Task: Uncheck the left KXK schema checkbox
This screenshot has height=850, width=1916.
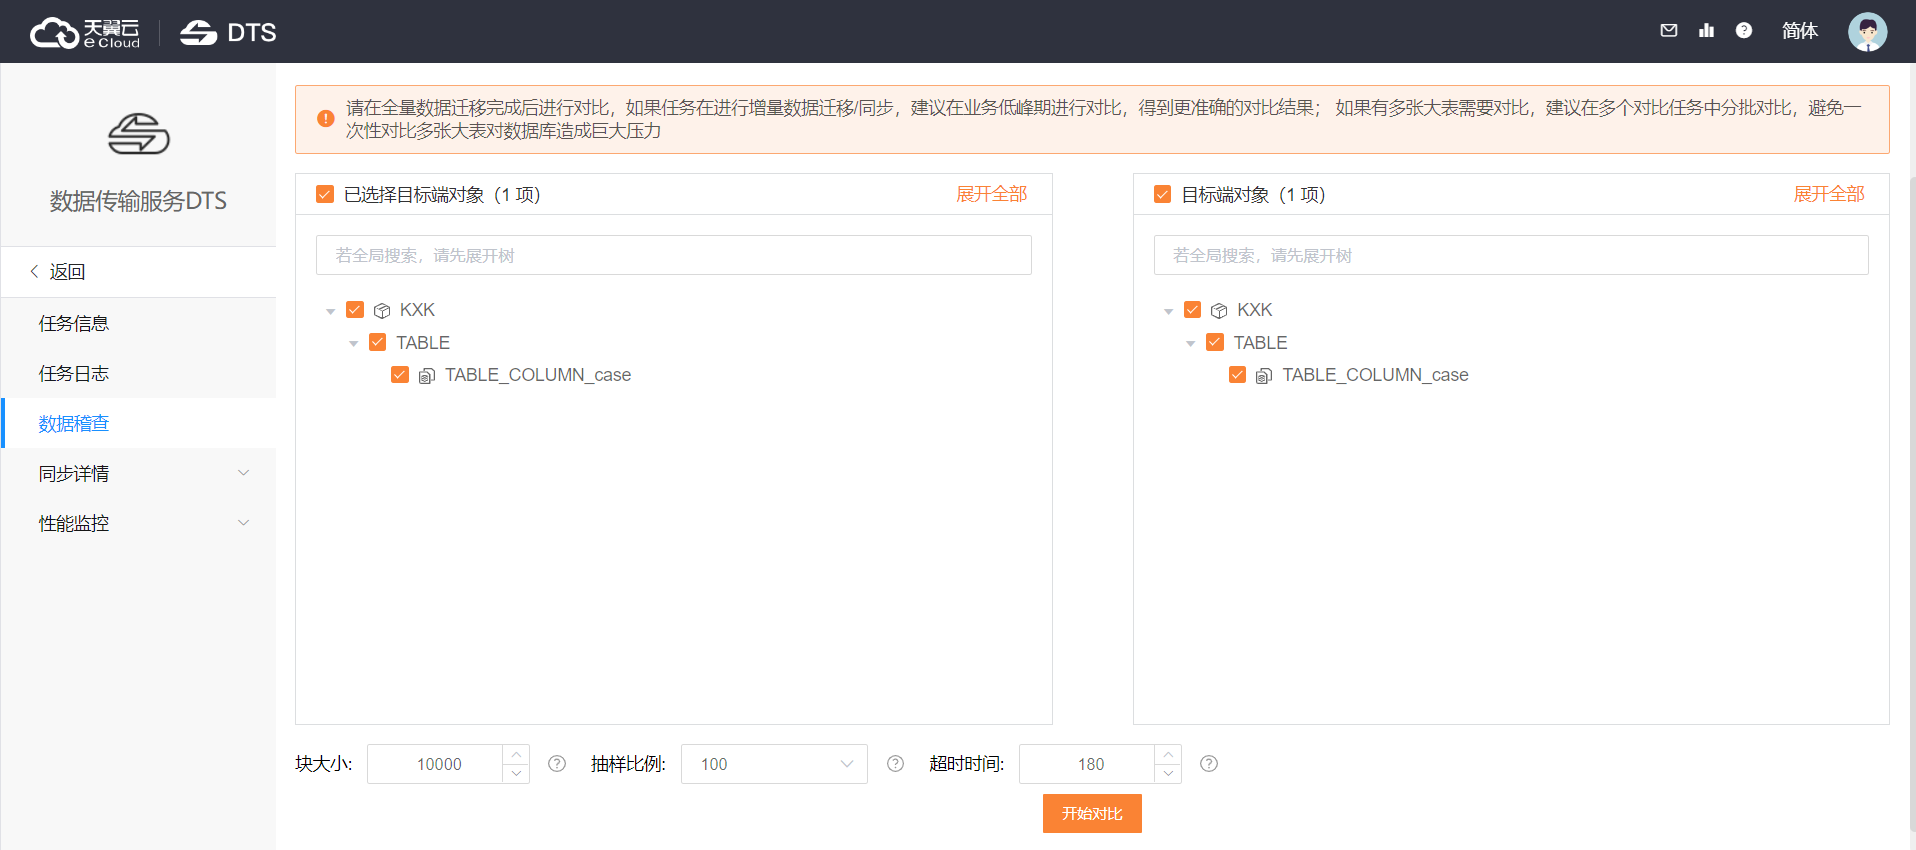Action: [355, 310]
